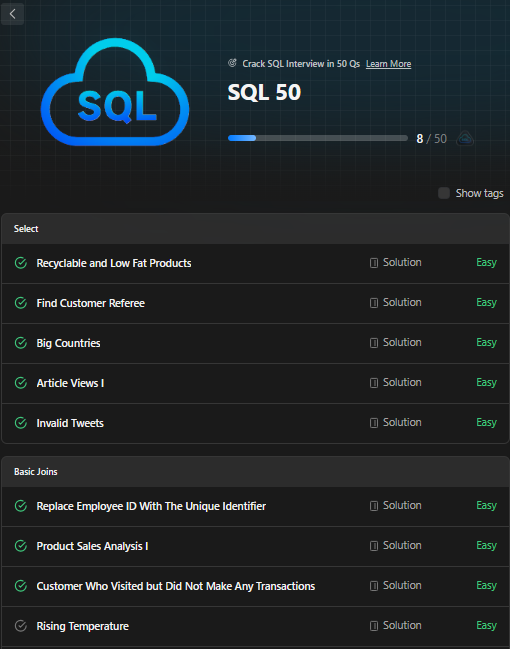Click the solution document icon for Invalid Tweets

[373, 423]
